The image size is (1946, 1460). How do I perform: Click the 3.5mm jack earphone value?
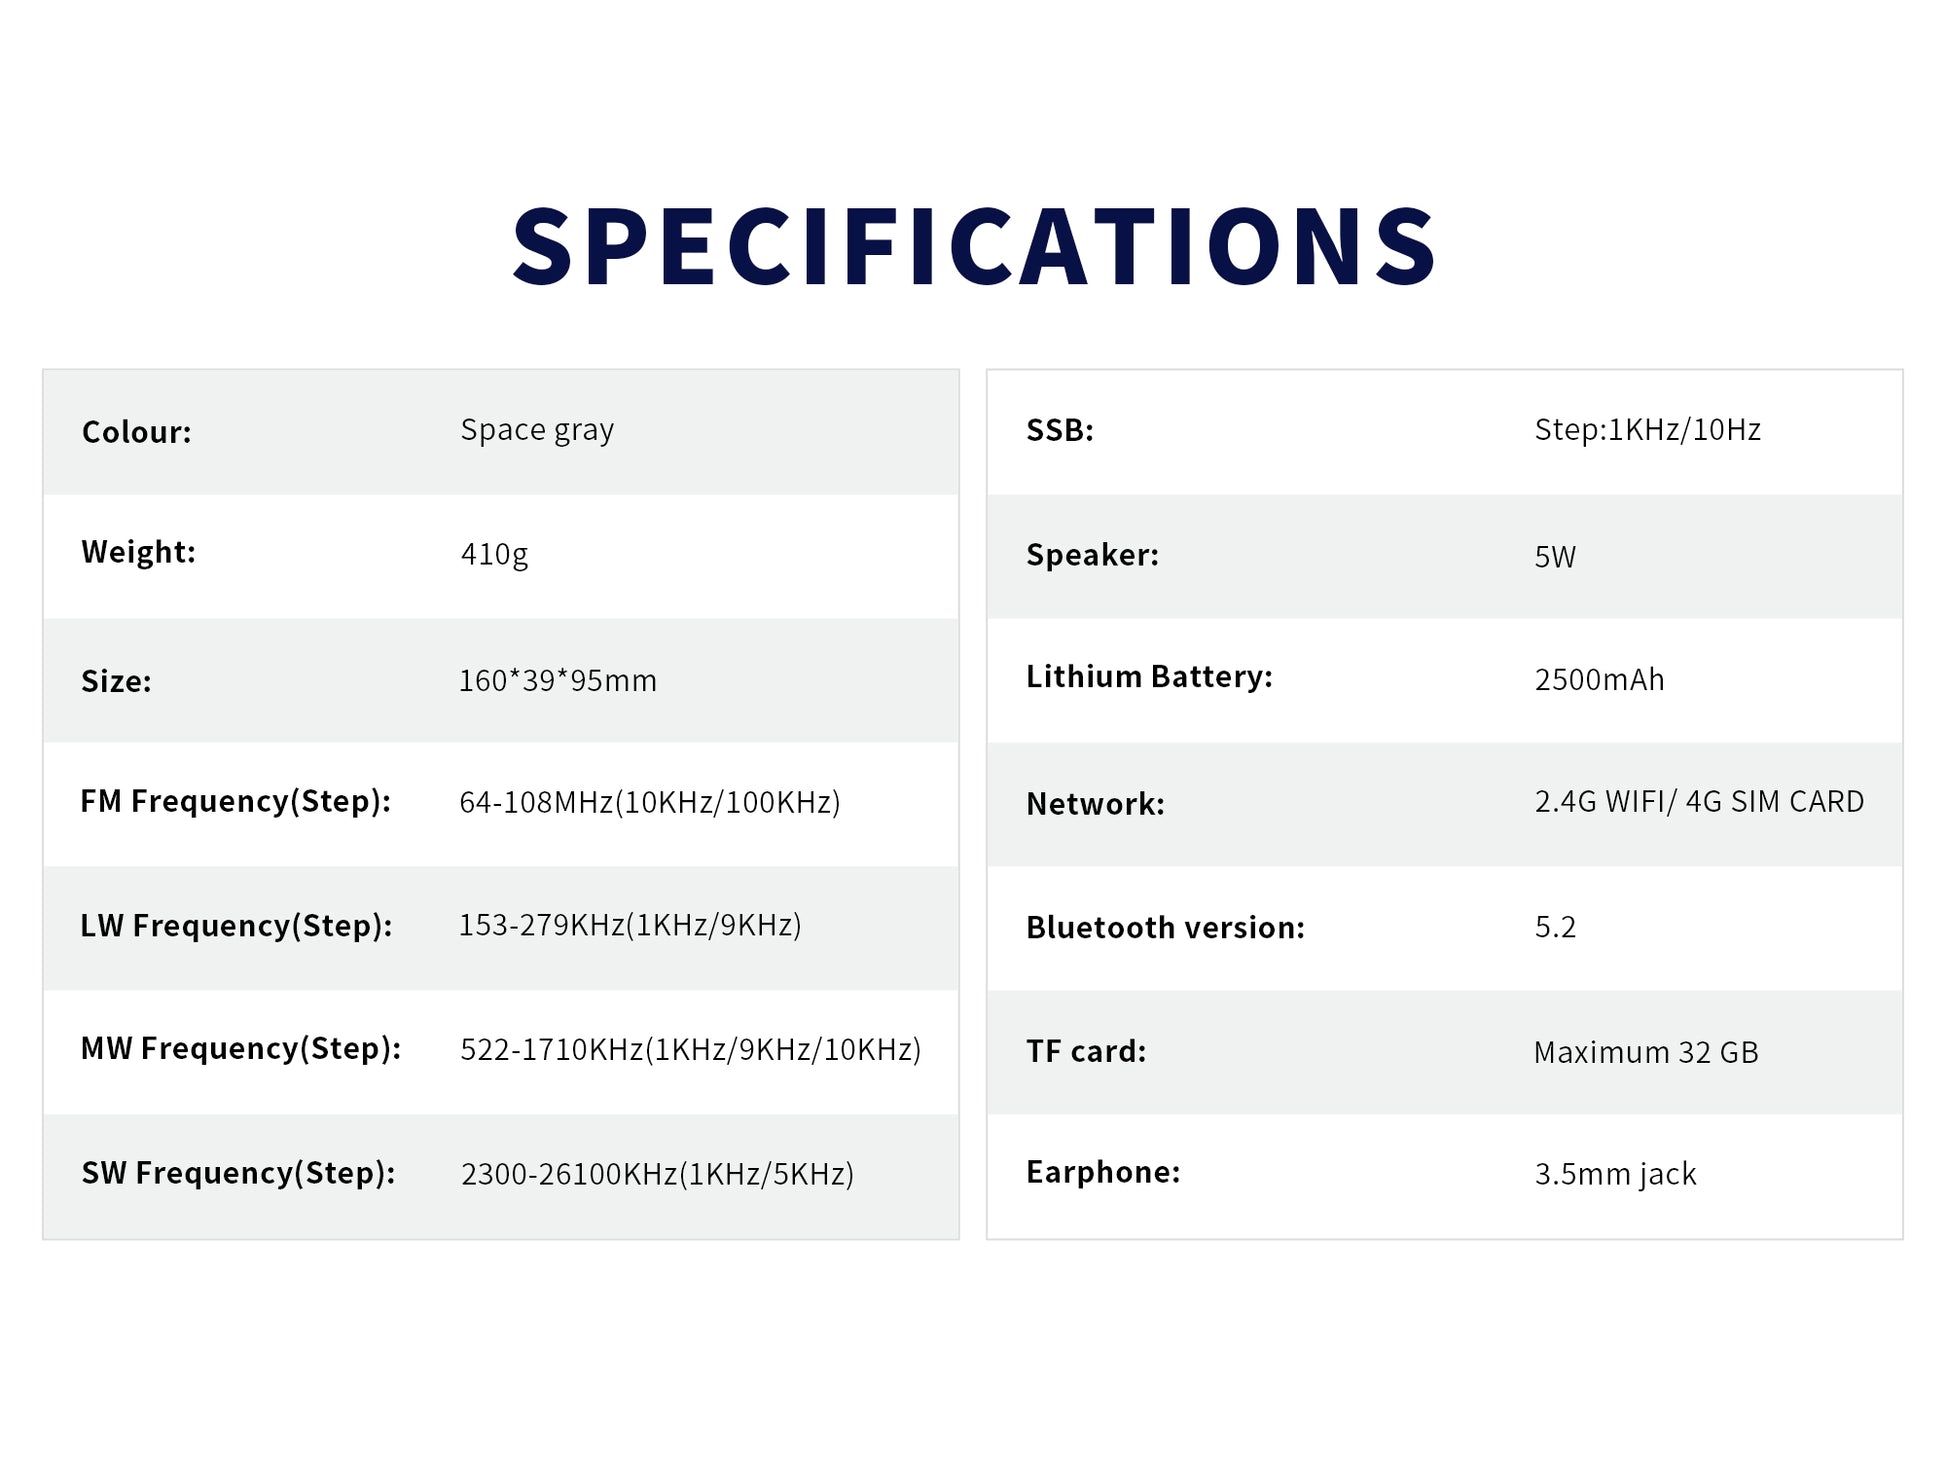pos(1615,1174)
